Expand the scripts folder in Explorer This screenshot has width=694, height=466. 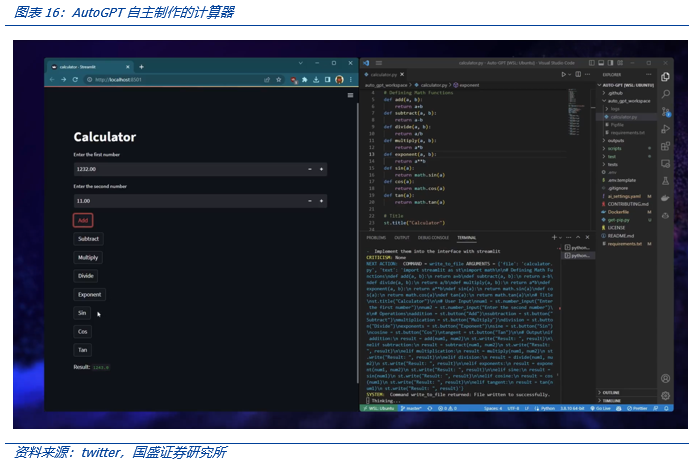click(615, 148)
